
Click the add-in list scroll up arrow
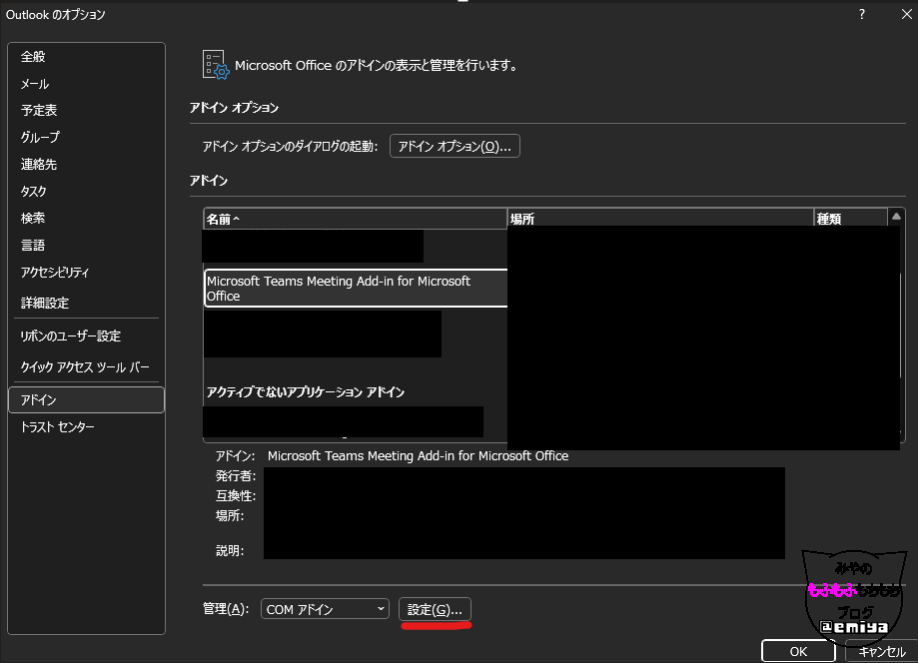(896, 217)
